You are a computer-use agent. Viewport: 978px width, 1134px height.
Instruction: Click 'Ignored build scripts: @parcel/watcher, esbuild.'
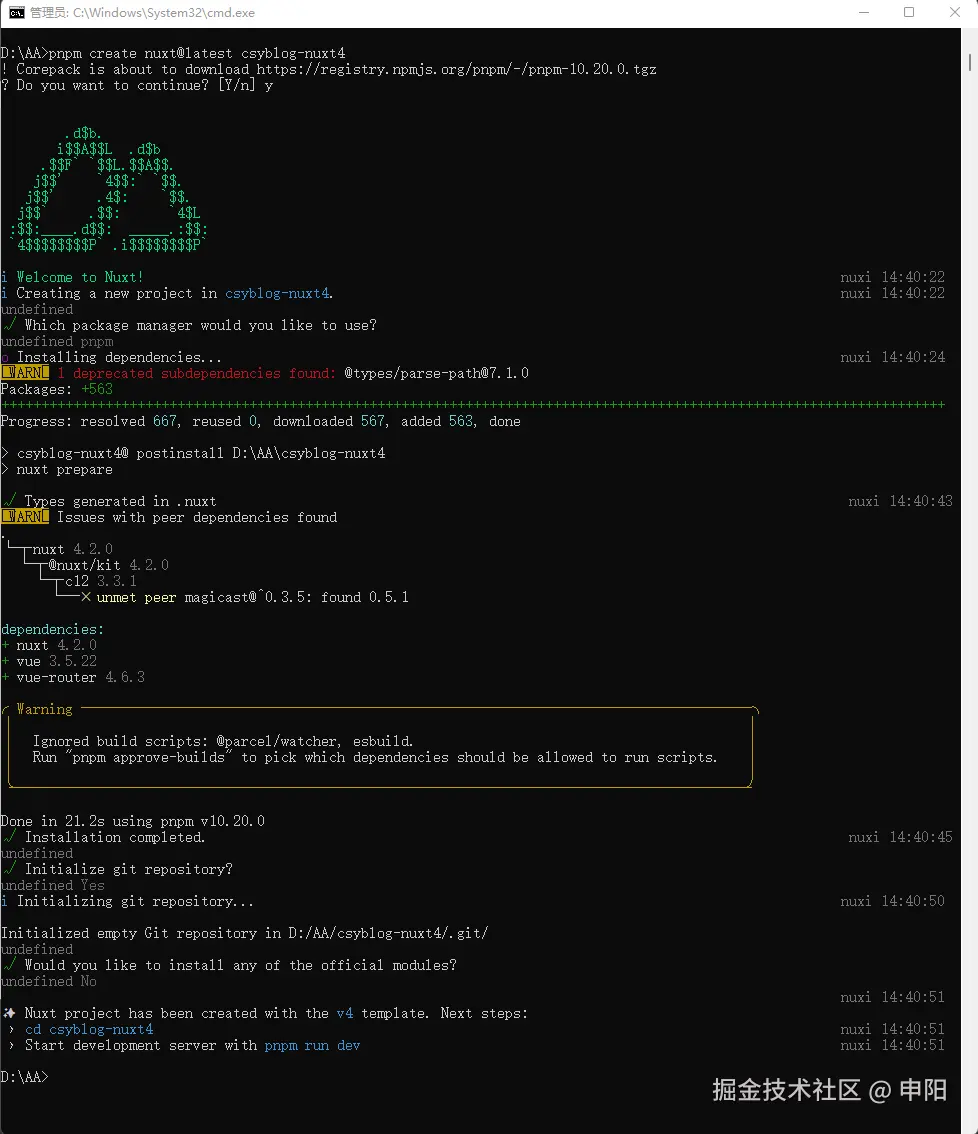(223, 741)
